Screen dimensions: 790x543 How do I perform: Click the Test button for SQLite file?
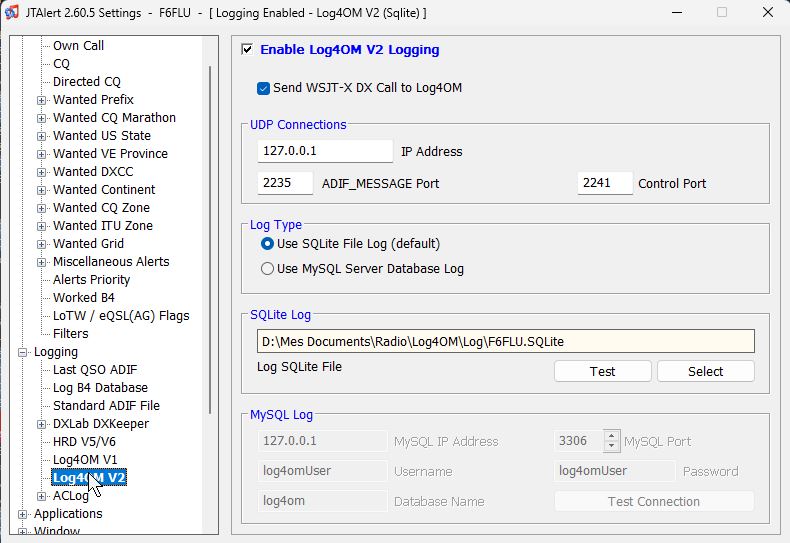click(x=603, y=372)
